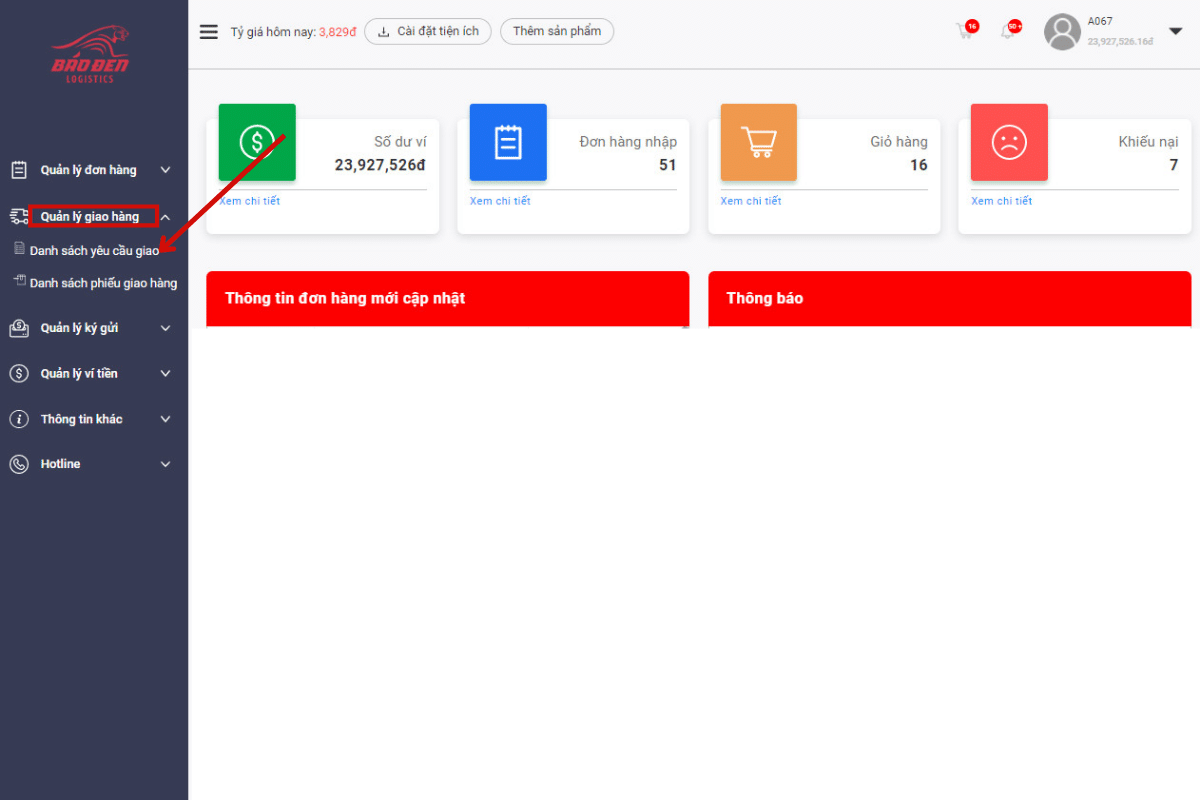Click the red complaint sad face icon
1200x800 pixels.
(1009, 142)
